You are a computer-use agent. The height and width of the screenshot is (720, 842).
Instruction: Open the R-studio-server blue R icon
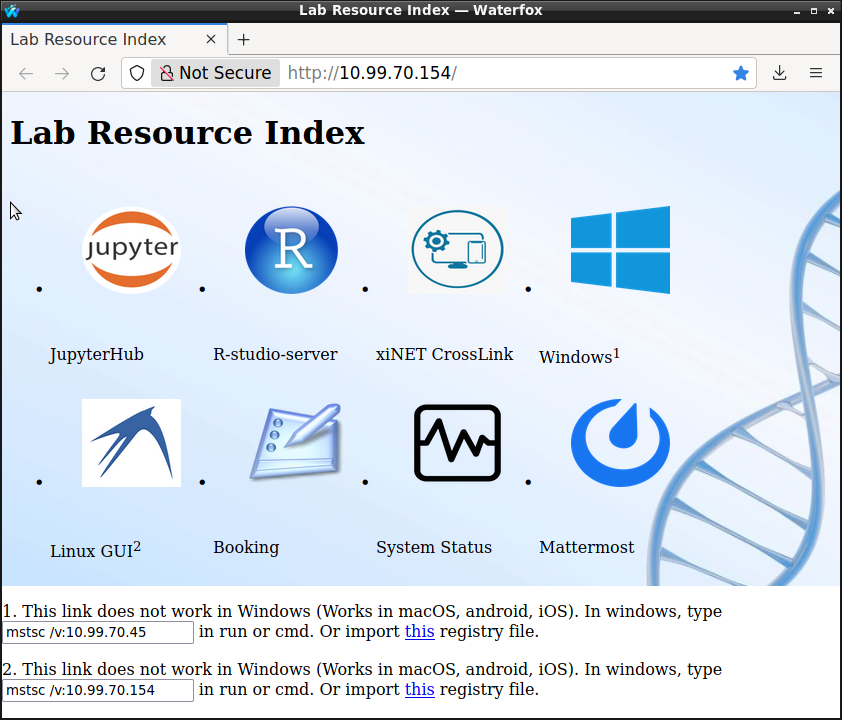pyautogui.click(x=292, y=250)
